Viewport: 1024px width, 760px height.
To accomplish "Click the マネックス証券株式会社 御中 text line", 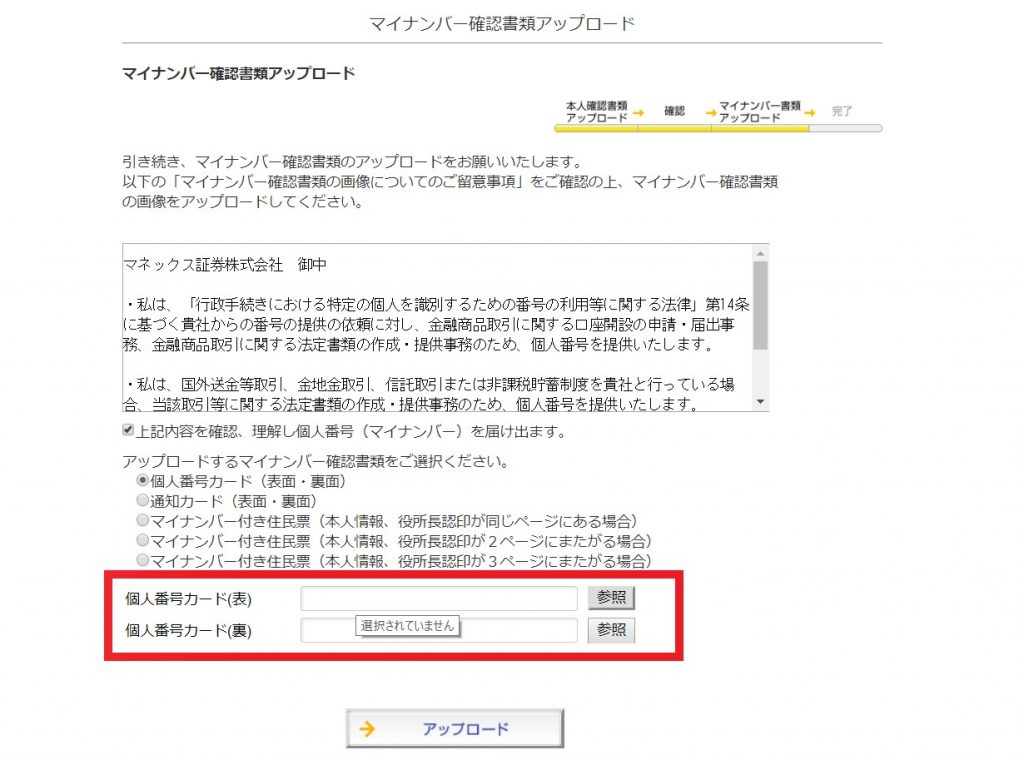I will [x=225, y=264].
